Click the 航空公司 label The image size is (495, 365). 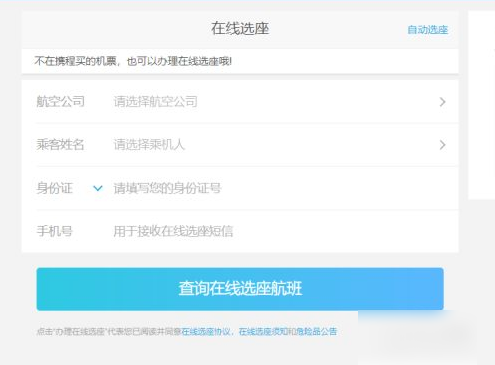(60, 101)
